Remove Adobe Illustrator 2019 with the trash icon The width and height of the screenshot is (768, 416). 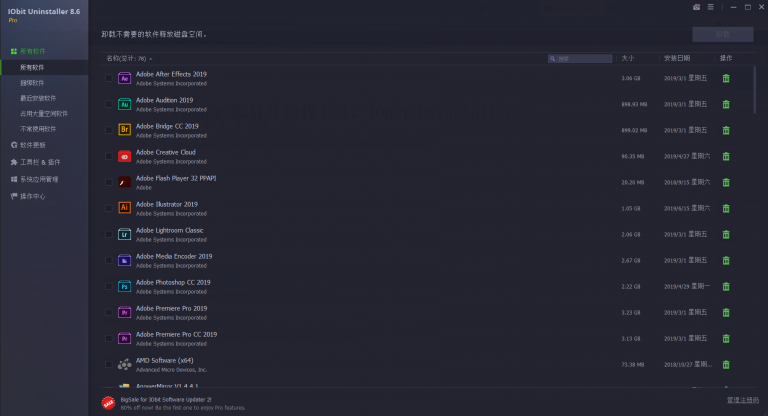[x=726, y=208]
